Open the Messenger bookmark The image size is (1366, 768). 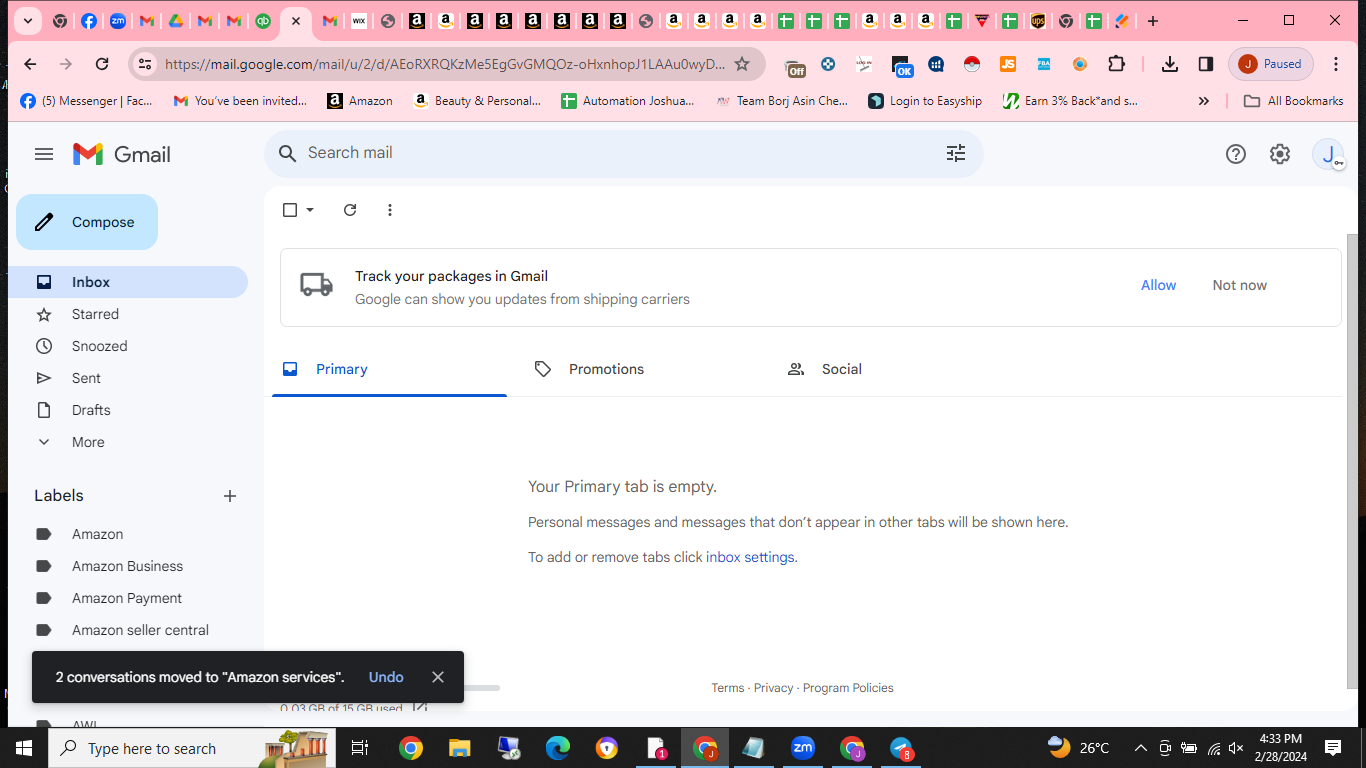click(86, 101)
